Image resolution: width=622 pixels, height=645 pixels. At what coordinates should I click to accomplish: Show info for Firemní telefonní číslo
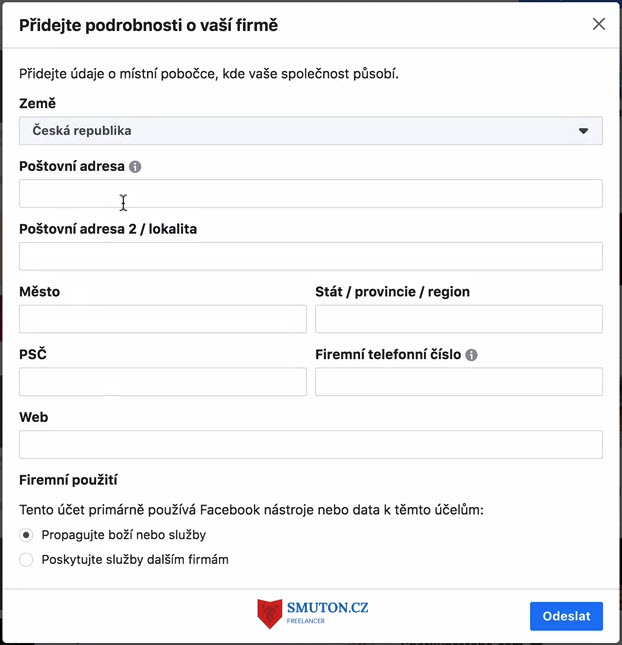(x=471, y=355)
